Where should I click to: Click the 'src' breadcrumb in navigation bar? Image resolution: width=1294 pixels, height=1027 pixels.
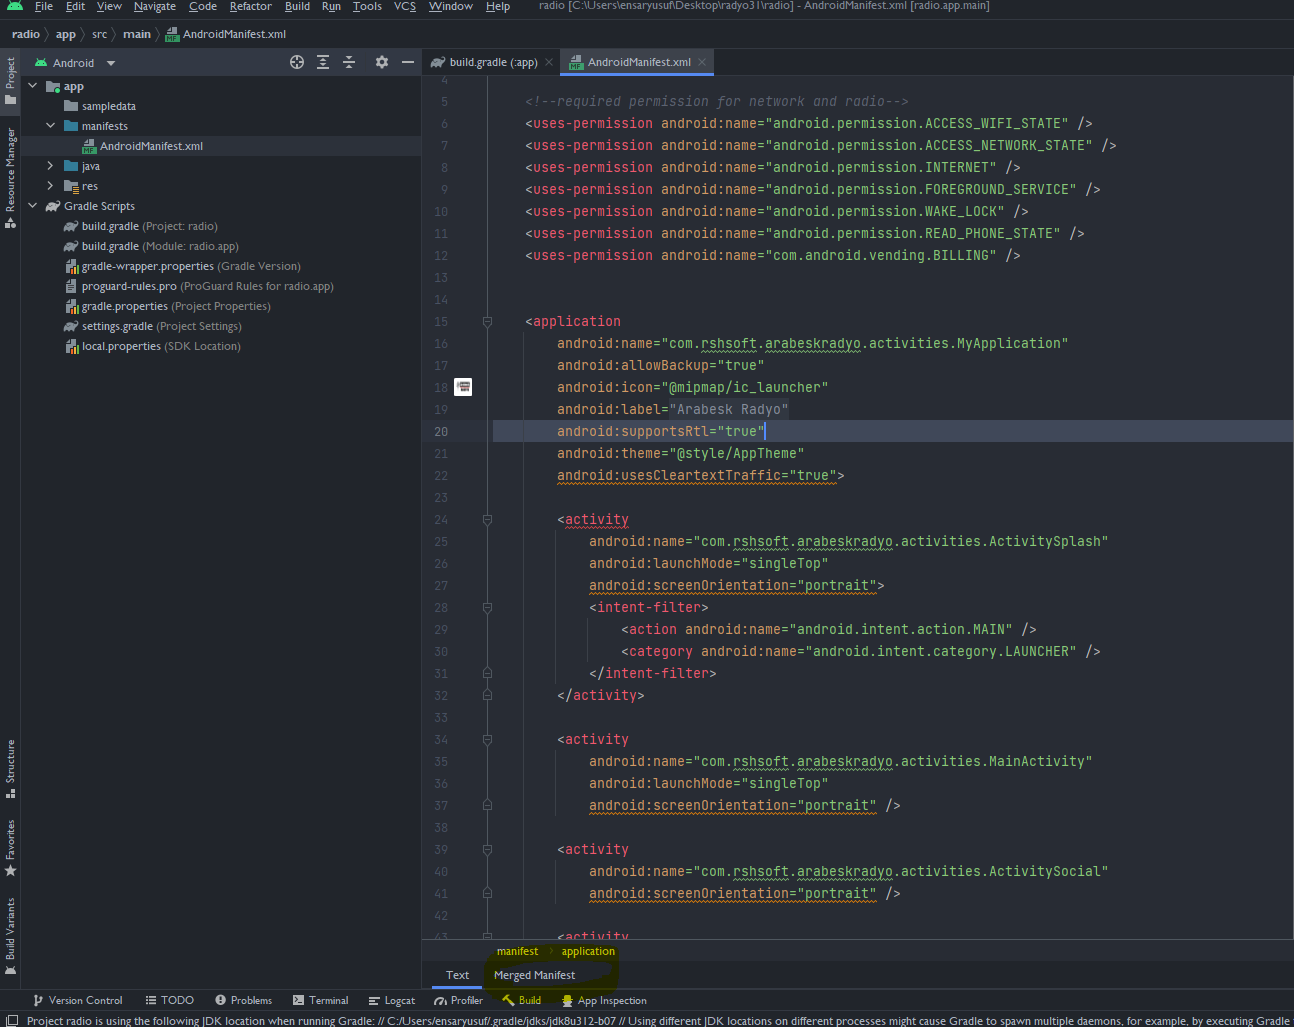pos(99,34)
